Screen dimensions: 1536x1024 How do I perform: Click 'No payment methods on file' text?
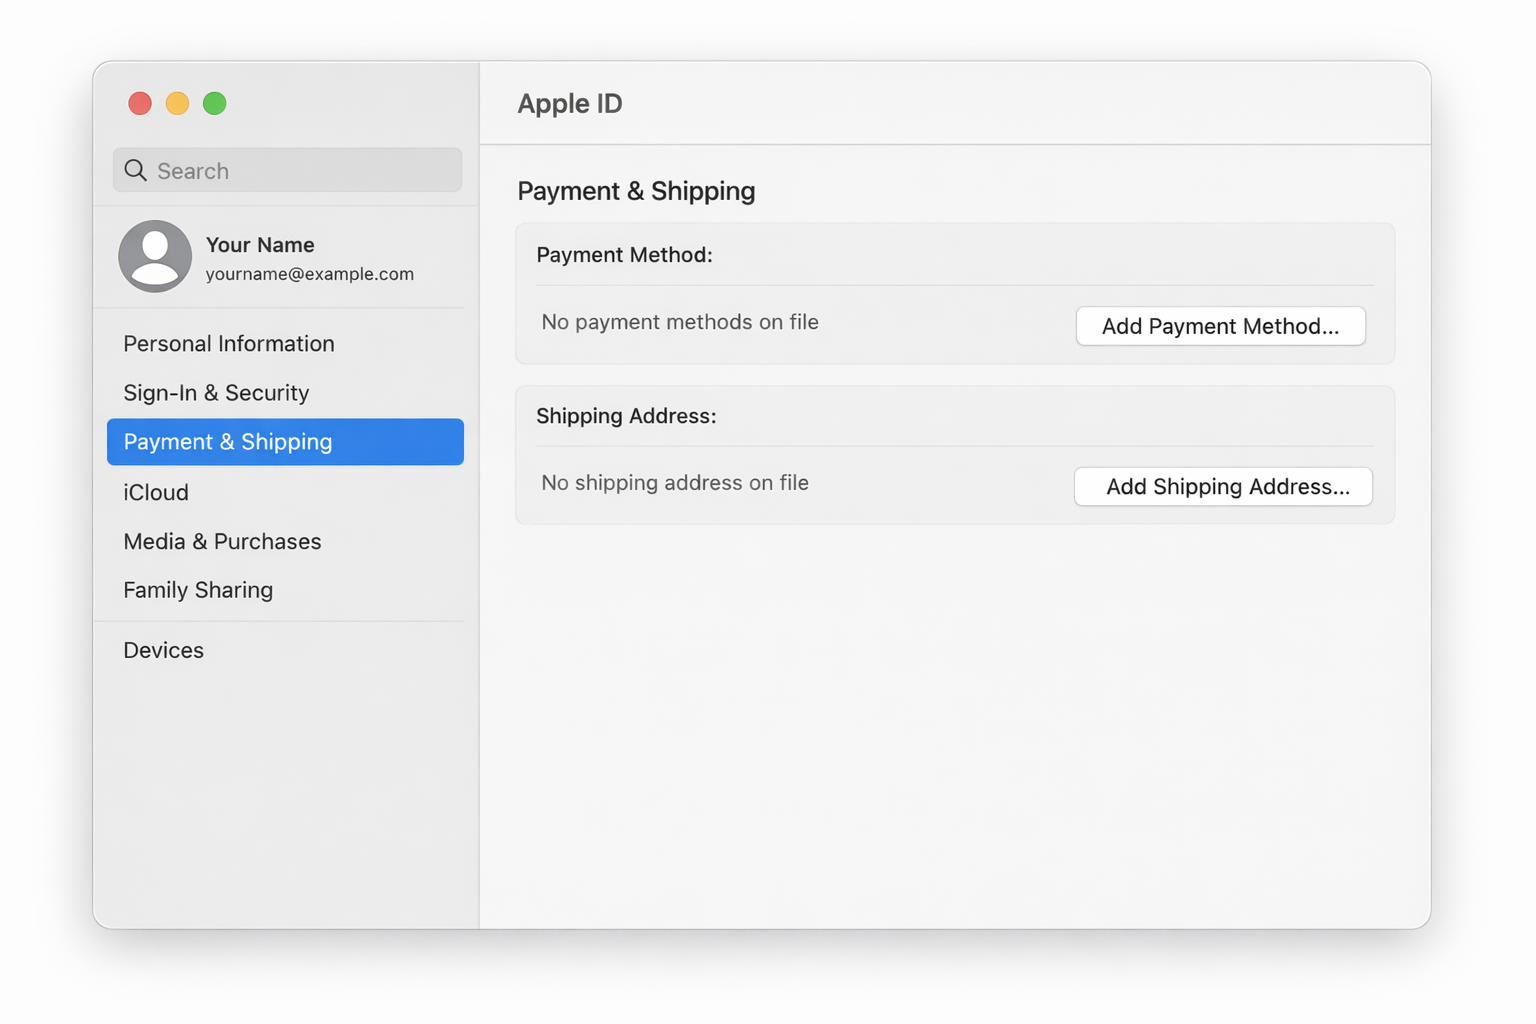coord(680,322)
